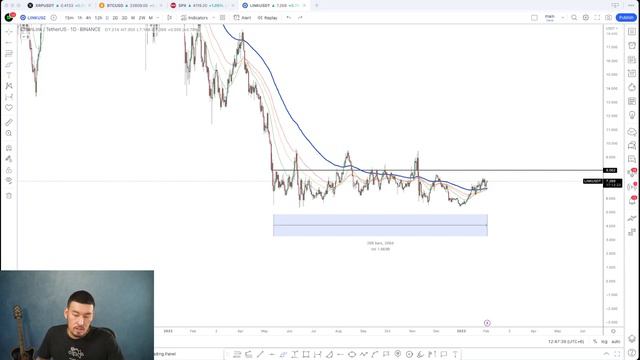Open quick search magnifier in top bar
The height and width of the screenshot is (360, 640).
click(574, 18)
